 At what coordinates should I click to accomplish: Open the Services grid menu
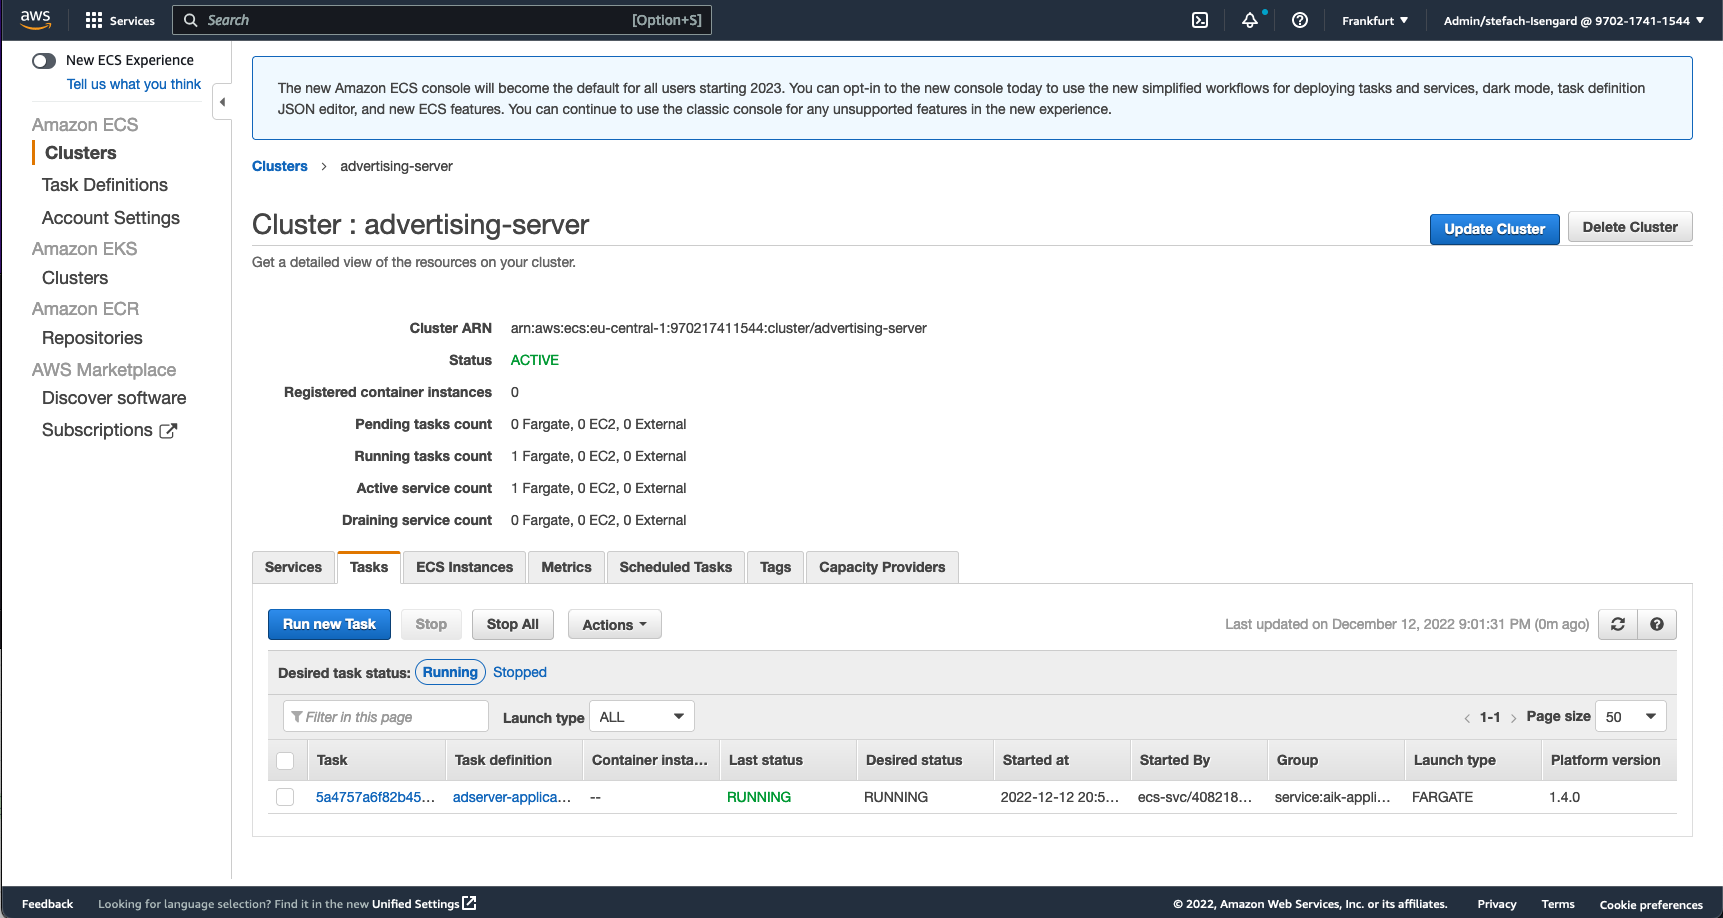[120, 20]
